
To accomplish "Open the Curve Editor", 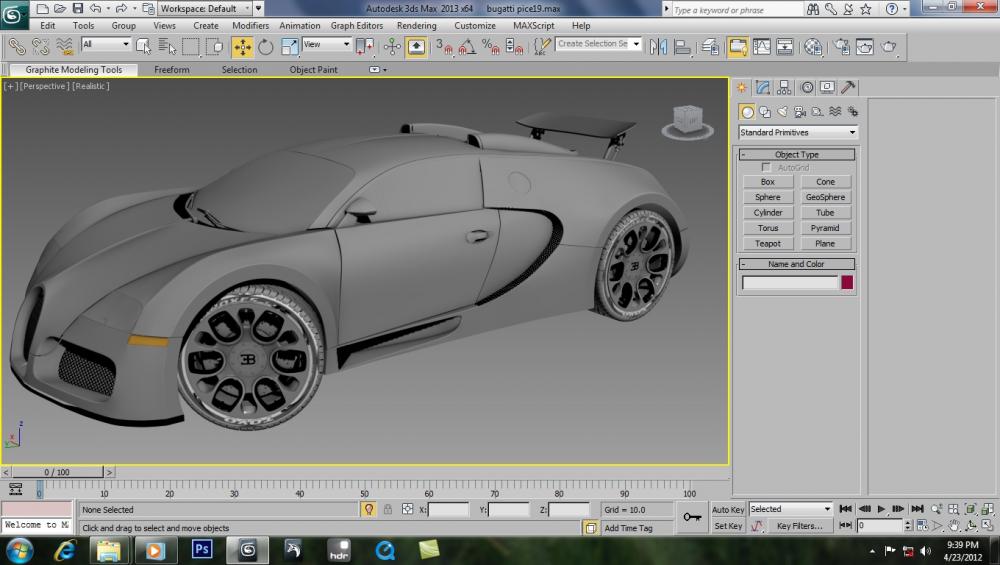I will (761, 47).
